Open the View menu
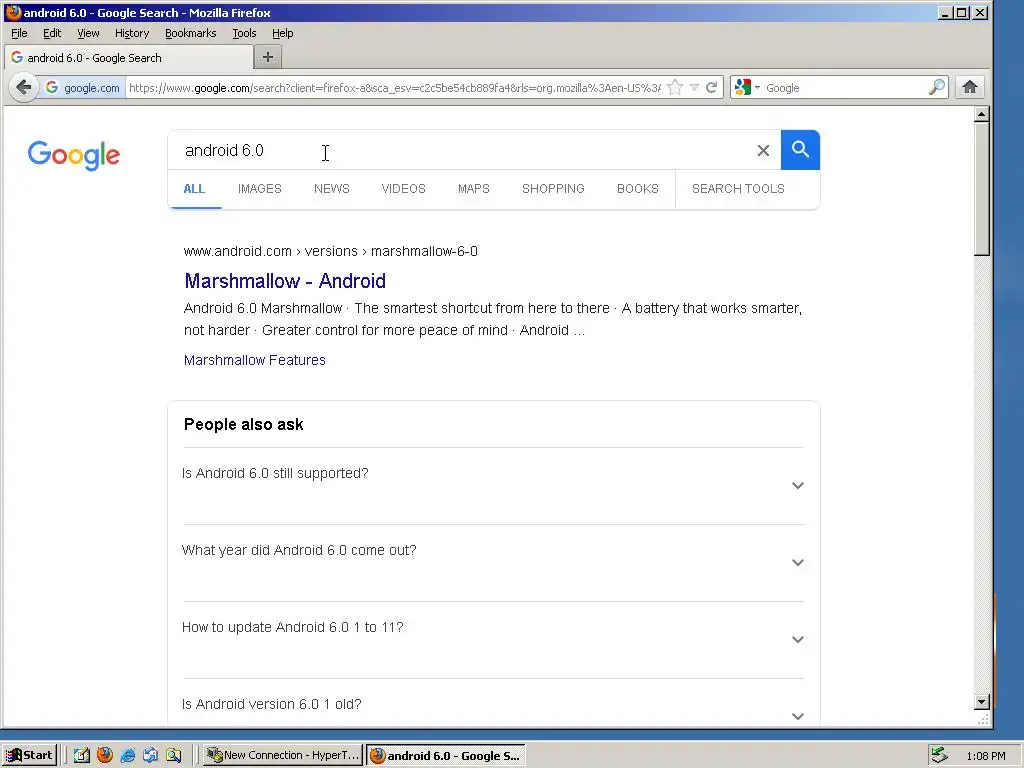 [88, 33]
